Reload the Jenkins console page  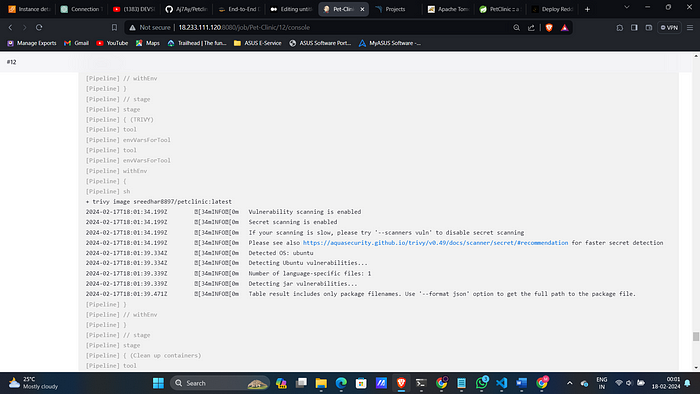39,27
